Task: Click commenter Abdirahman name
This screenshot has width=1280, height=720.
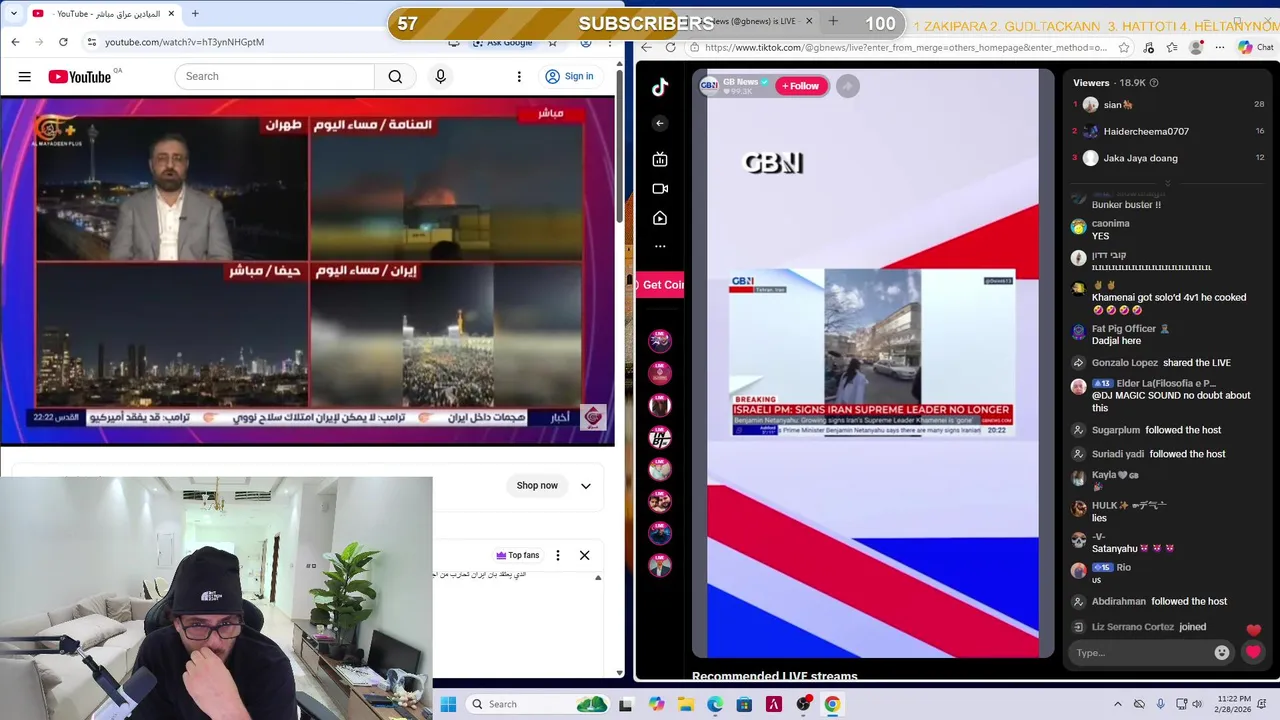Action: click(x=1119, y=602)
